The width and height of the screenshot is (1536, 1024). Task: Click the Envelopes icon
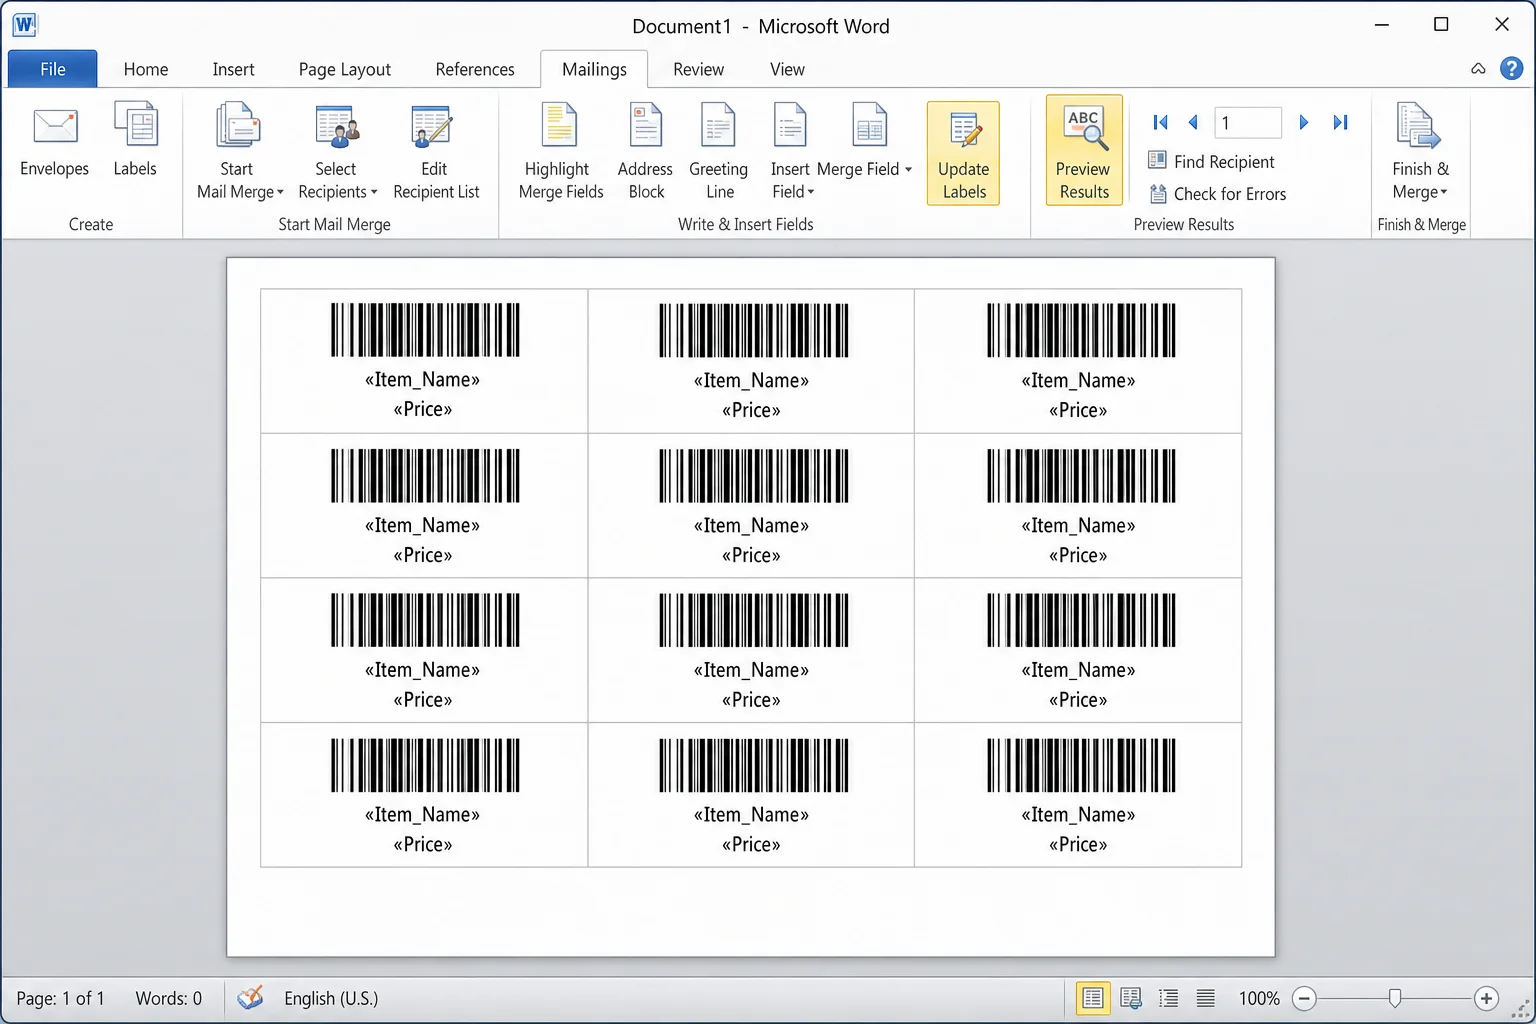(55, 126)
